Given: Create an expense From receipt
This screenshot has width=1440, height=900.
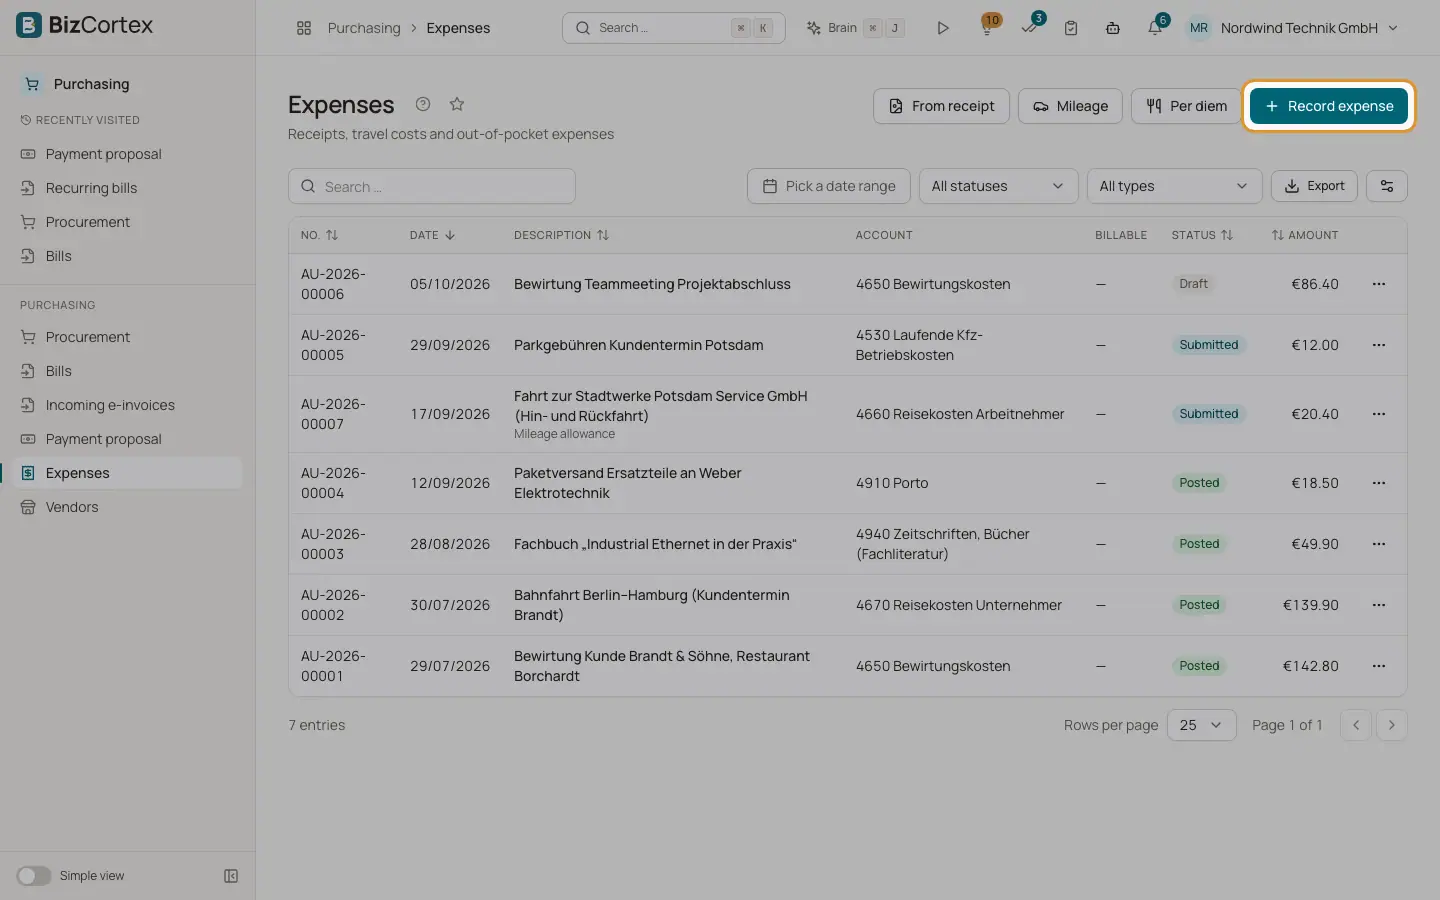Looking at the screenshot, I should 942,106.
